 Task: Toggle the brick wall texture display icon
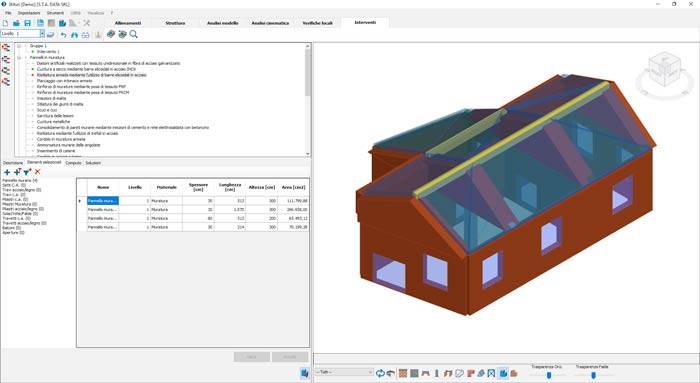point(403,373)
